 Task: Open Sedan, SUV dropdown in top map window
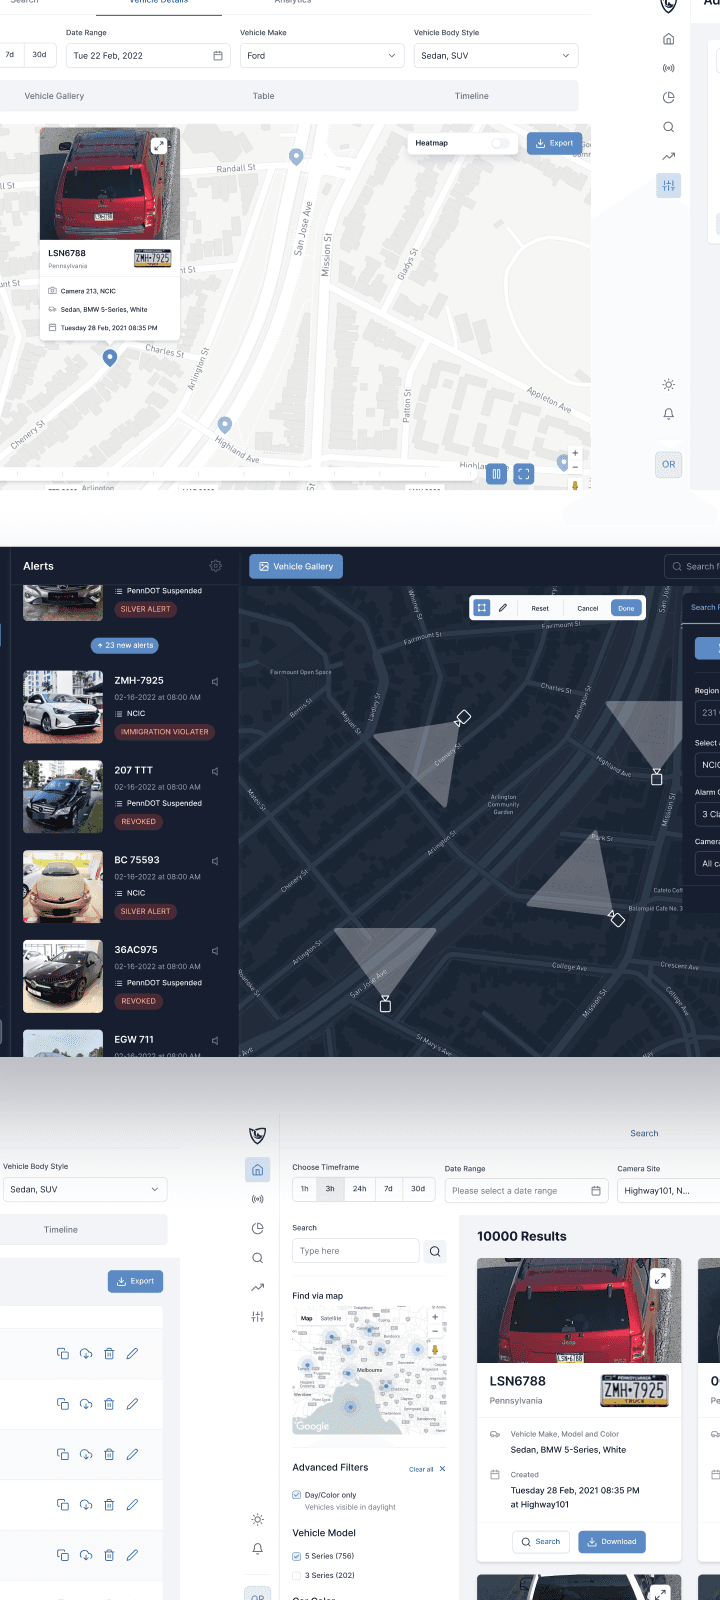(496, 55)
